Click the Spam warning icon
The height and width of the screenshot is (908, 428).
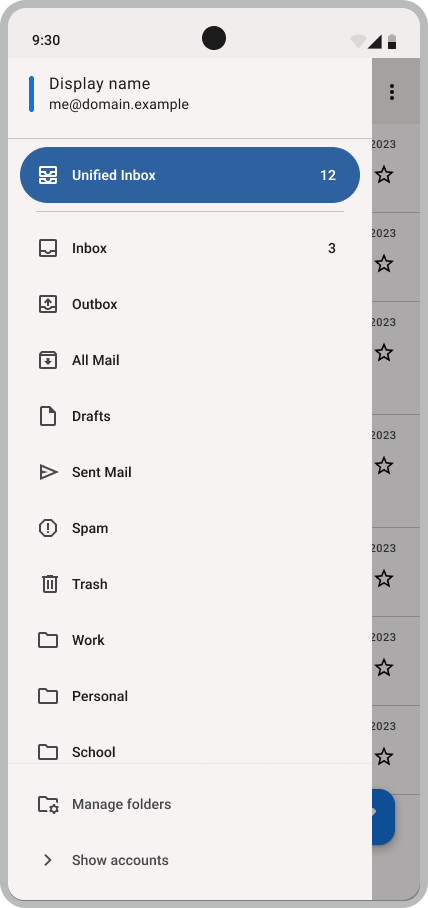pyautogui.click(x=48, y=528)
